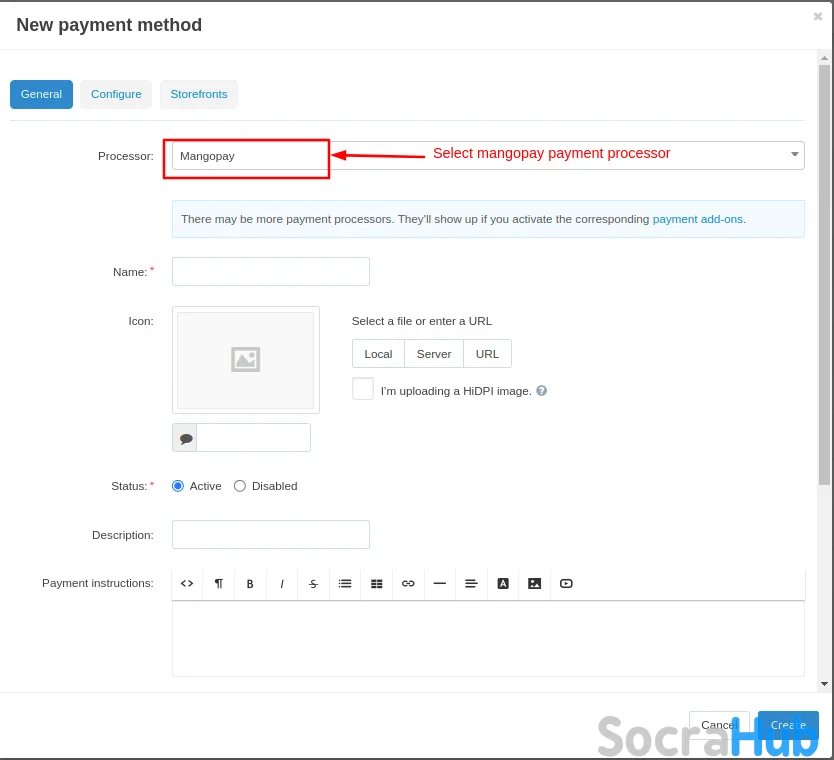Open the Processor dropdown arrow
The image size is (834, 760).
795,154
